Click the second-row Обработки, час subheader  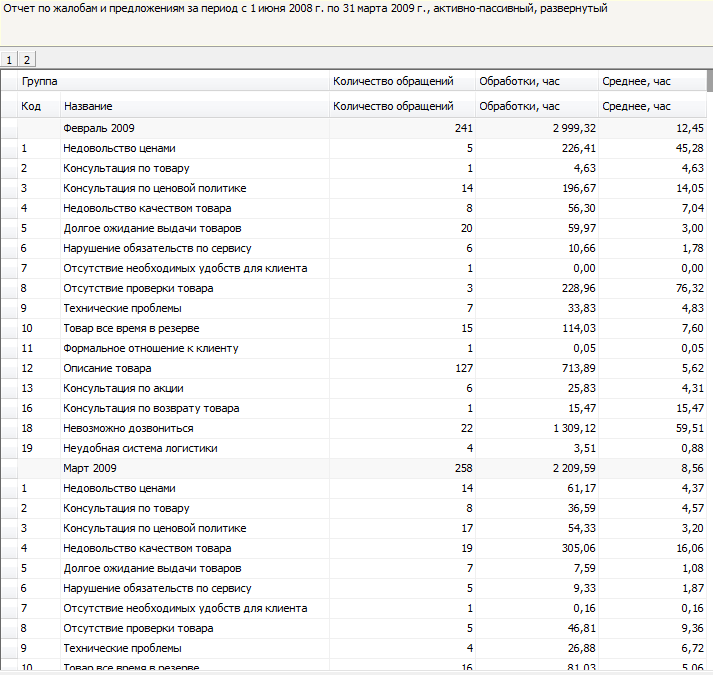click(x=537, y=106)
